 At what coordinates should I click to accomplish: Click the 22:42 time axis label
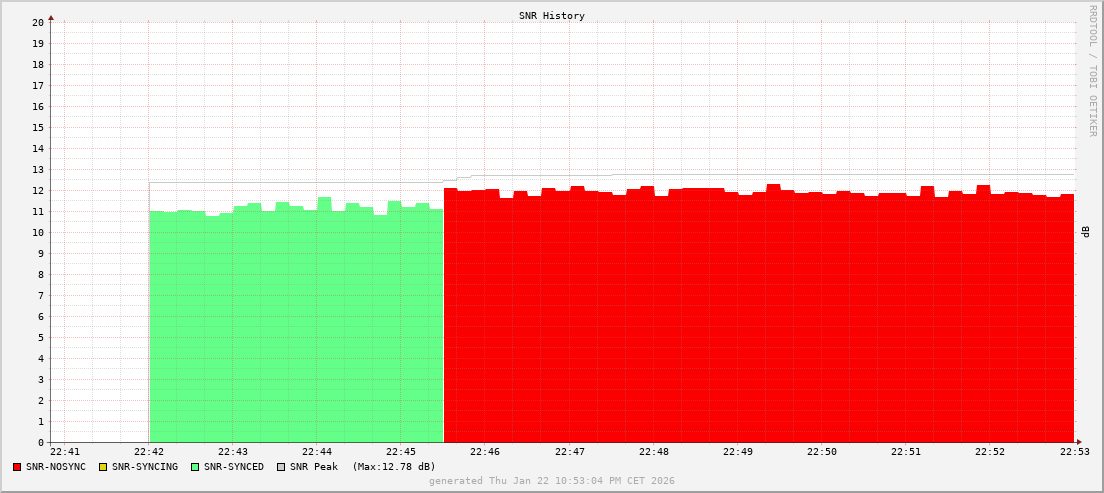point(149,452)
